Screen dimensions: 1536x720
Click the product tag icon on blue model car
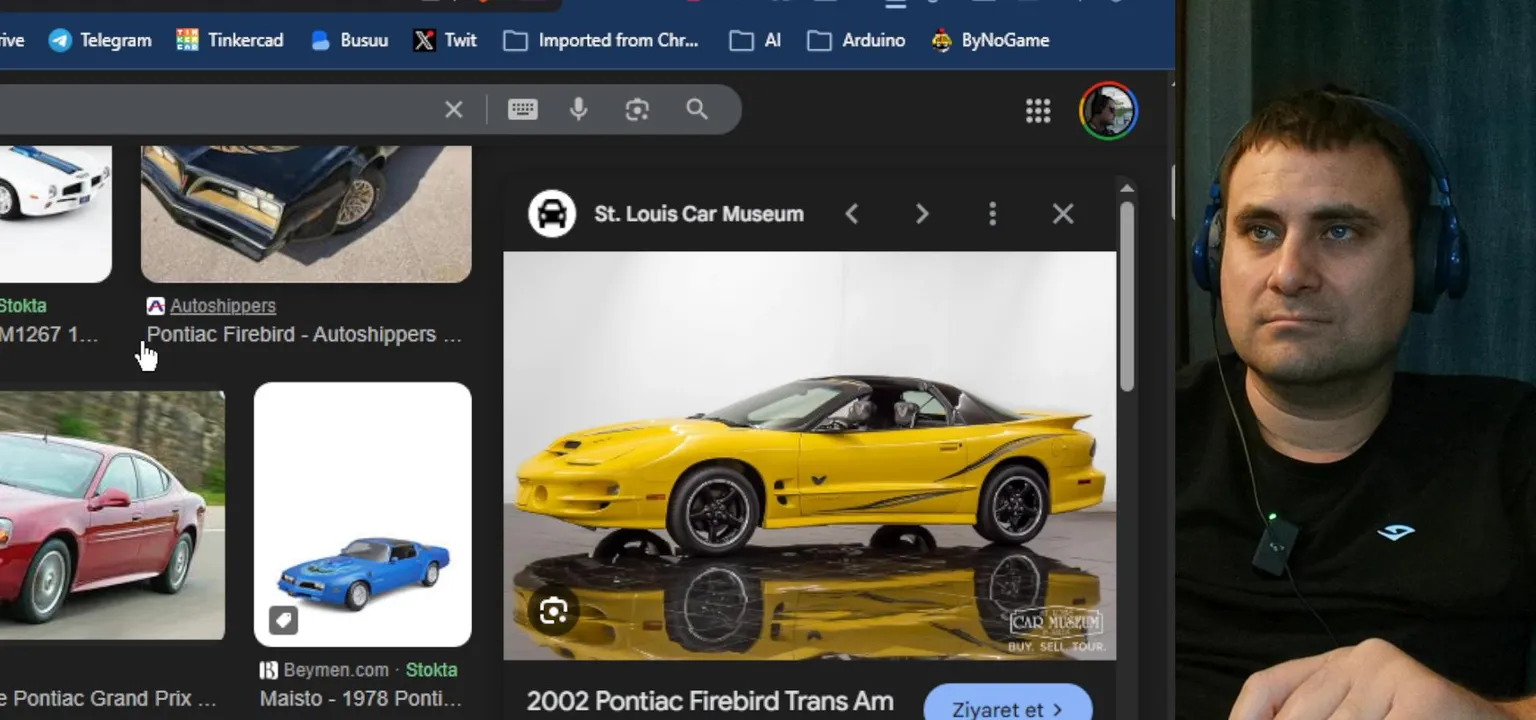click(283, 621)
